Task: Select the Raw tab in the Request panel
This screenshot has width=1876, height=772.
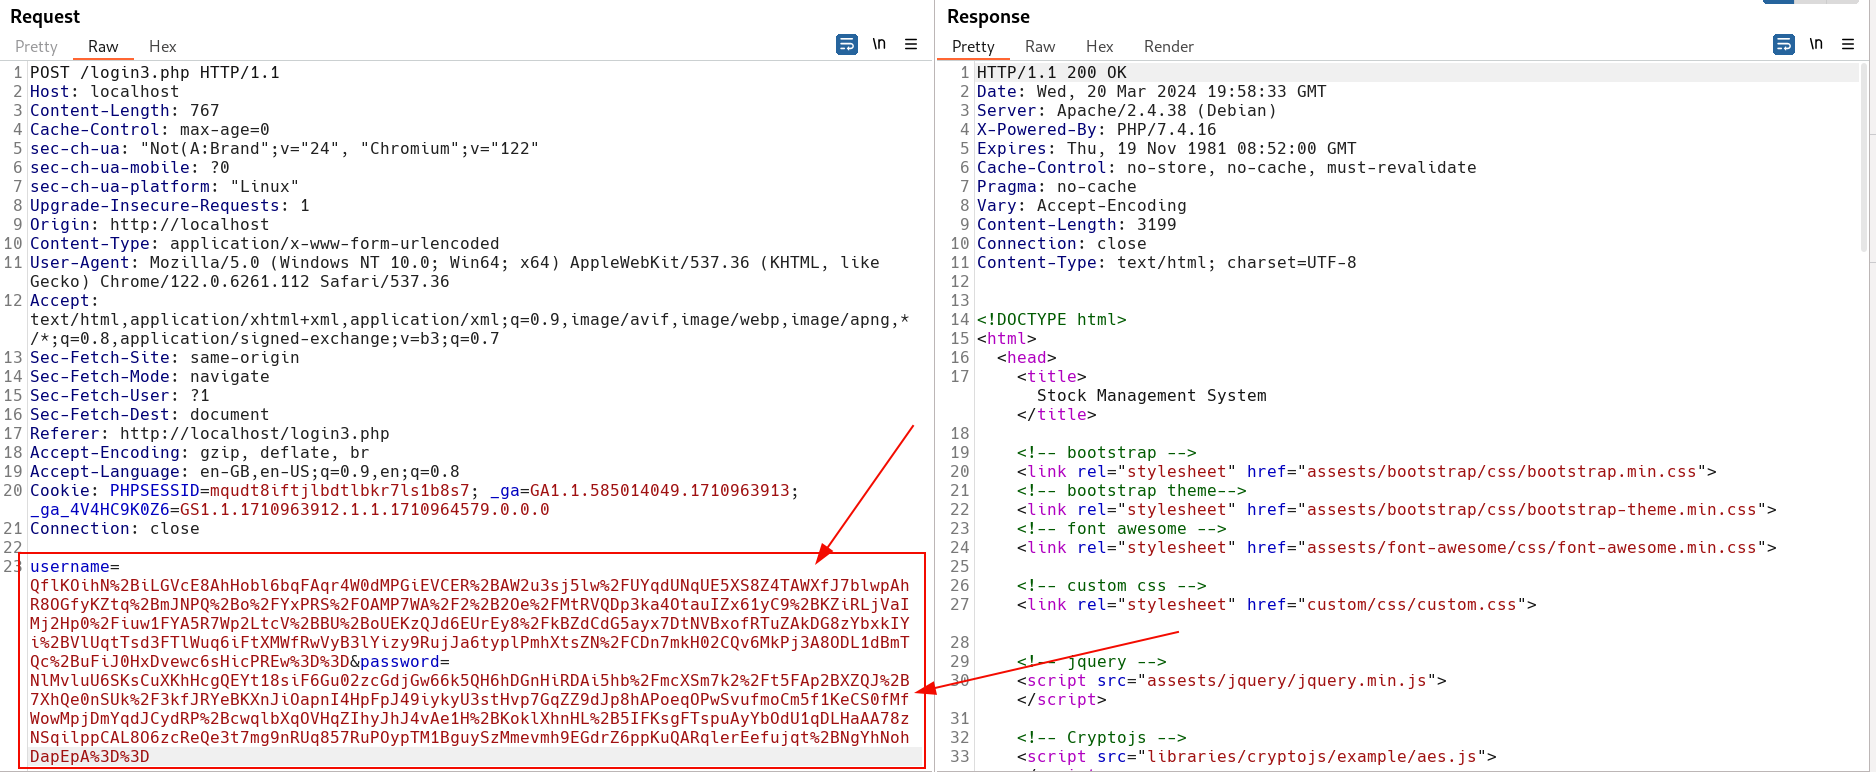Action: [x=103, y=47]
